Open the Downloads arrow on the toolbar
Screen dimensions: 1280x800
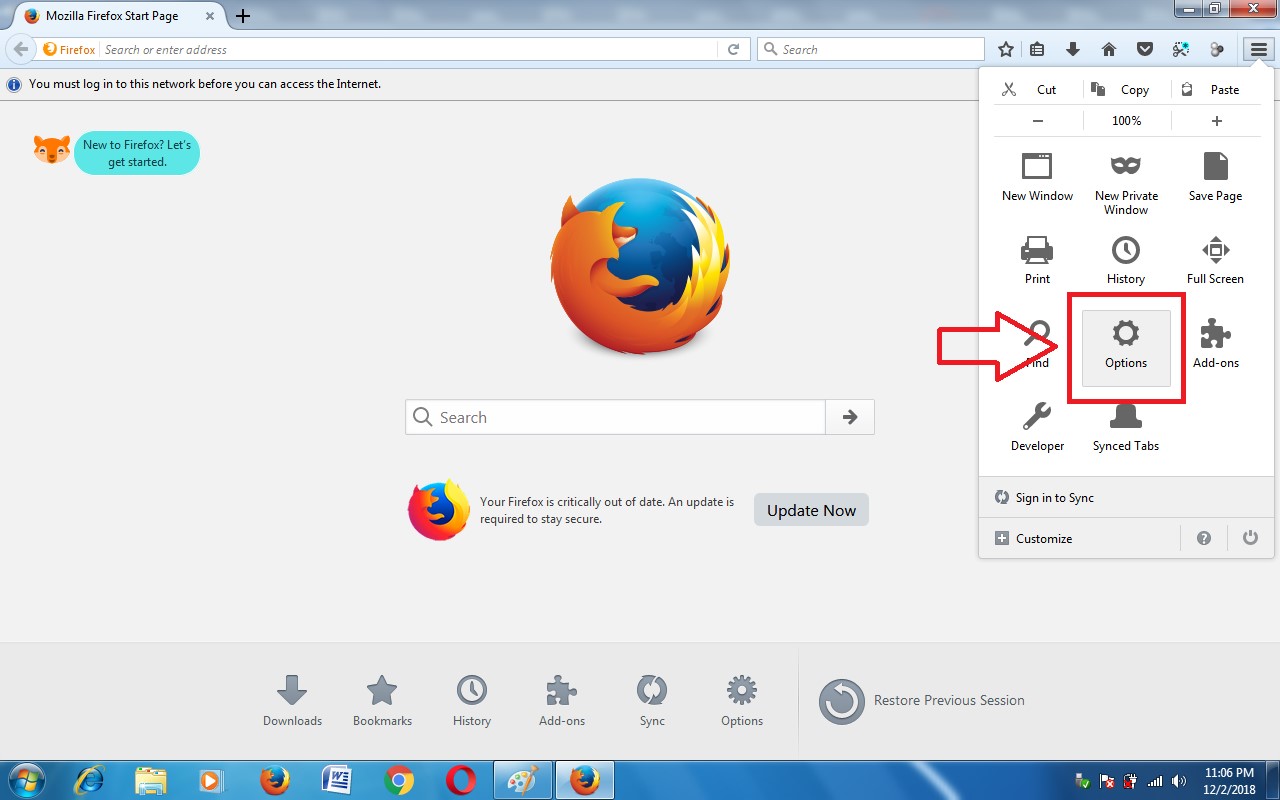coord(1072,48)
